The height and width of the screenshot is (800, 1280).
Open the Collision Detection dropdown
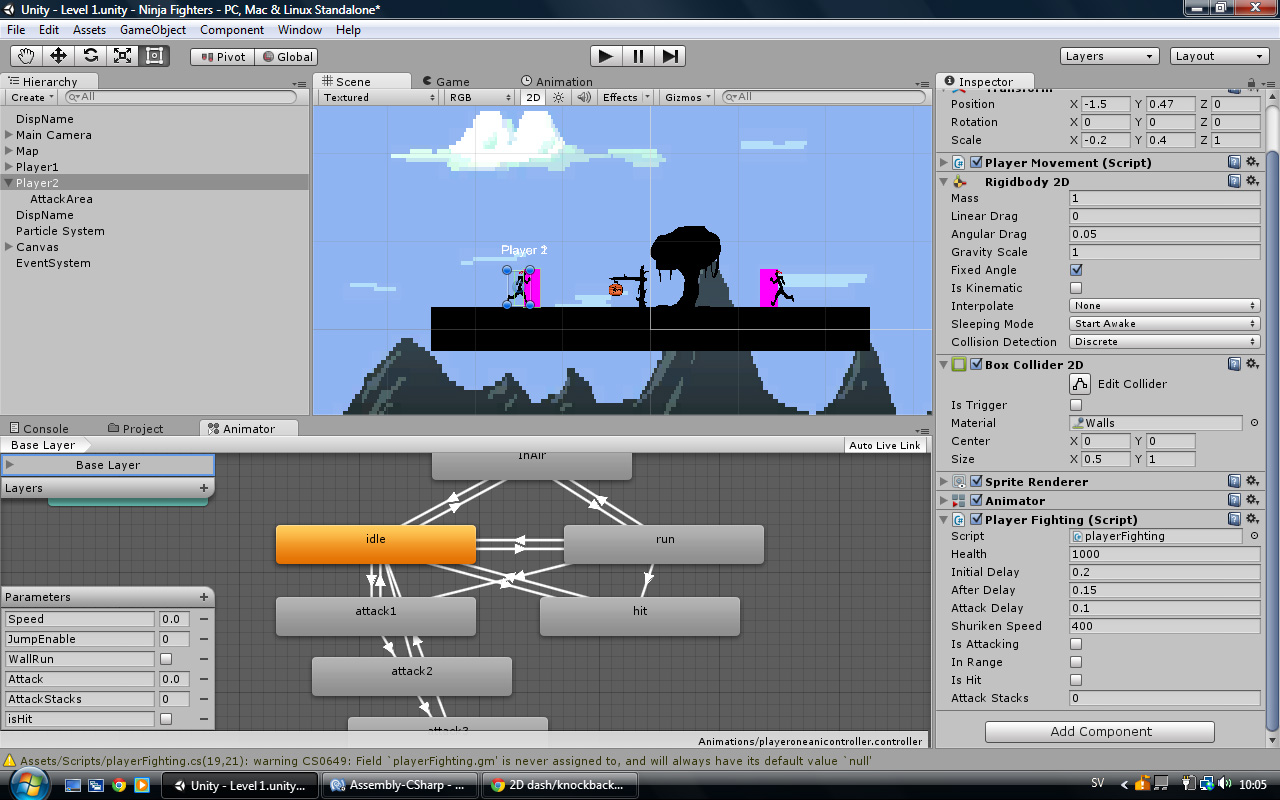coord(1163,342)
